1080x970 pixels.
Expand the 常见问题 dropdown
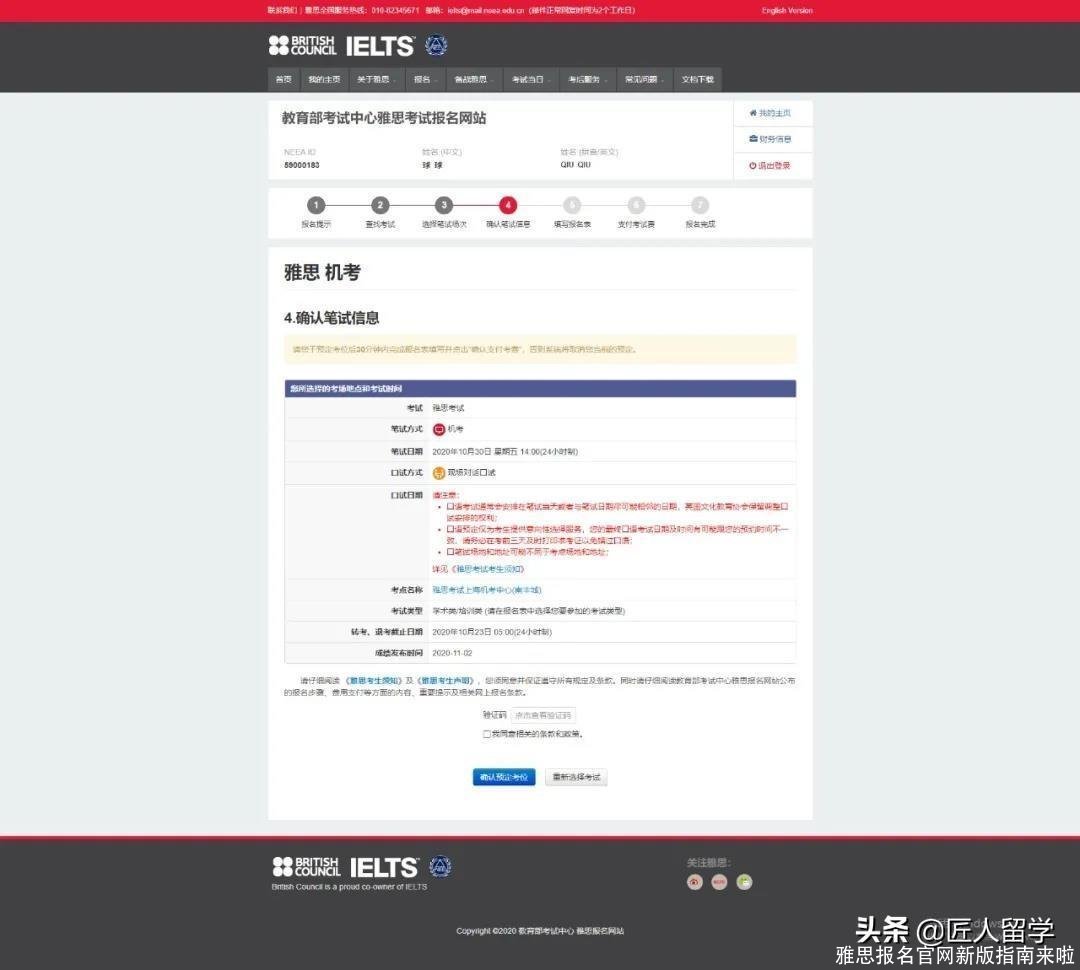tap(643, 79)
